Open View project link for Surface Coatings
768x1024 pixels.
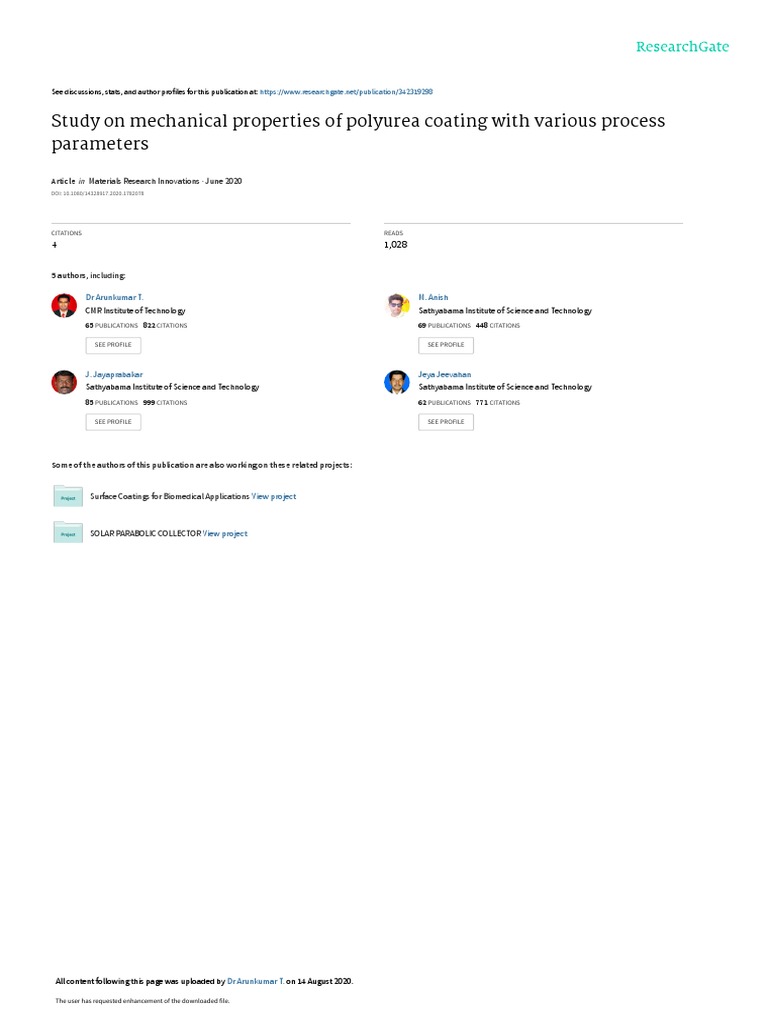[x=274, y=497]
